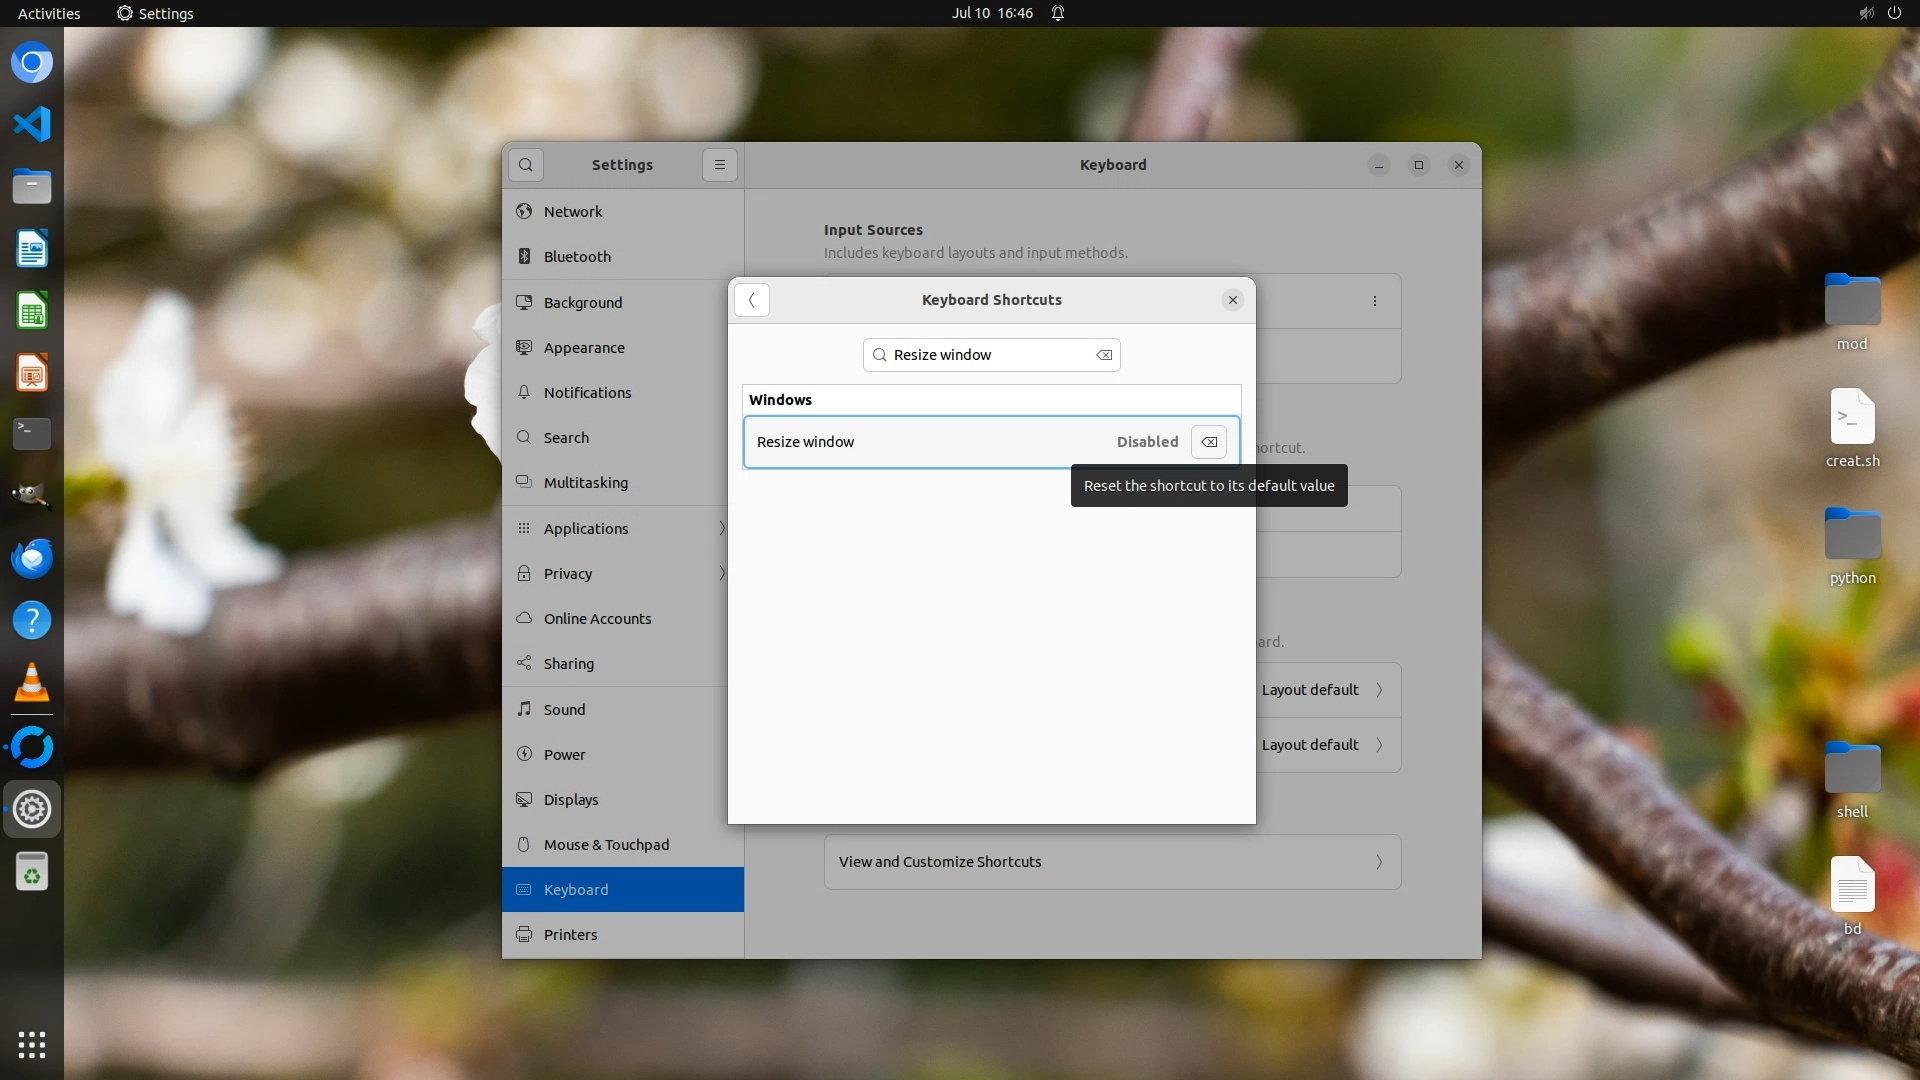Open the input source three-dot options menu
This screenshot has width=1920, height=1080.
point(1374,301)
